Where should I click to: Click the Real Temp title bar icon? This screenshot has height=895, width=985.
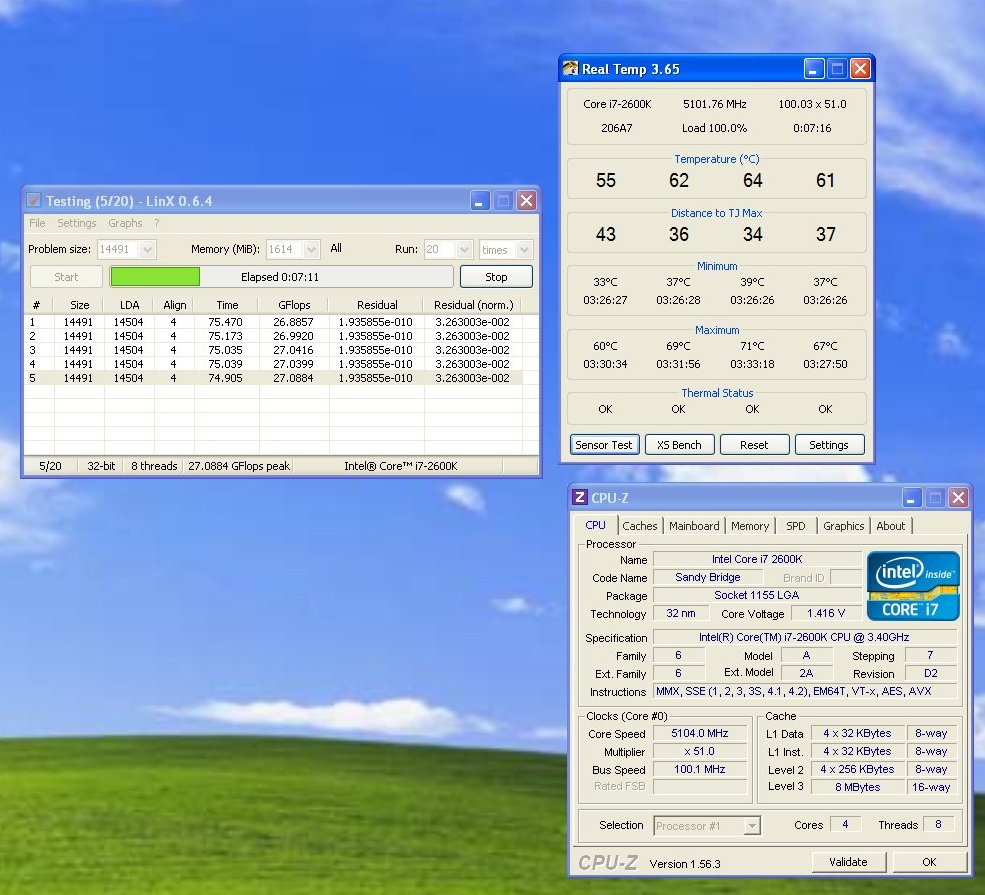[x=570, y=69]
